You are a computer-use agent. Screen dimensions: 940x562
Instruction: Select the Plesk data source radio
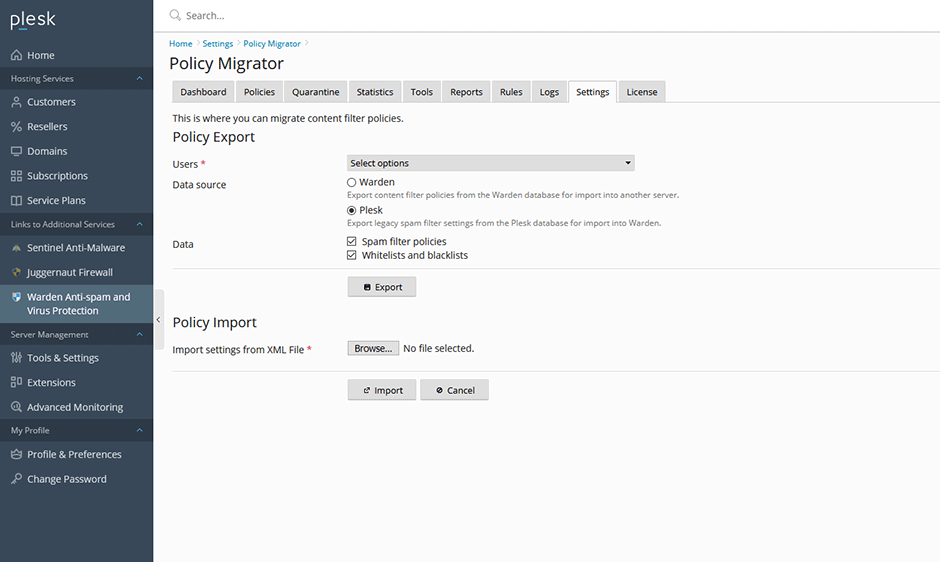click(351, 211)
